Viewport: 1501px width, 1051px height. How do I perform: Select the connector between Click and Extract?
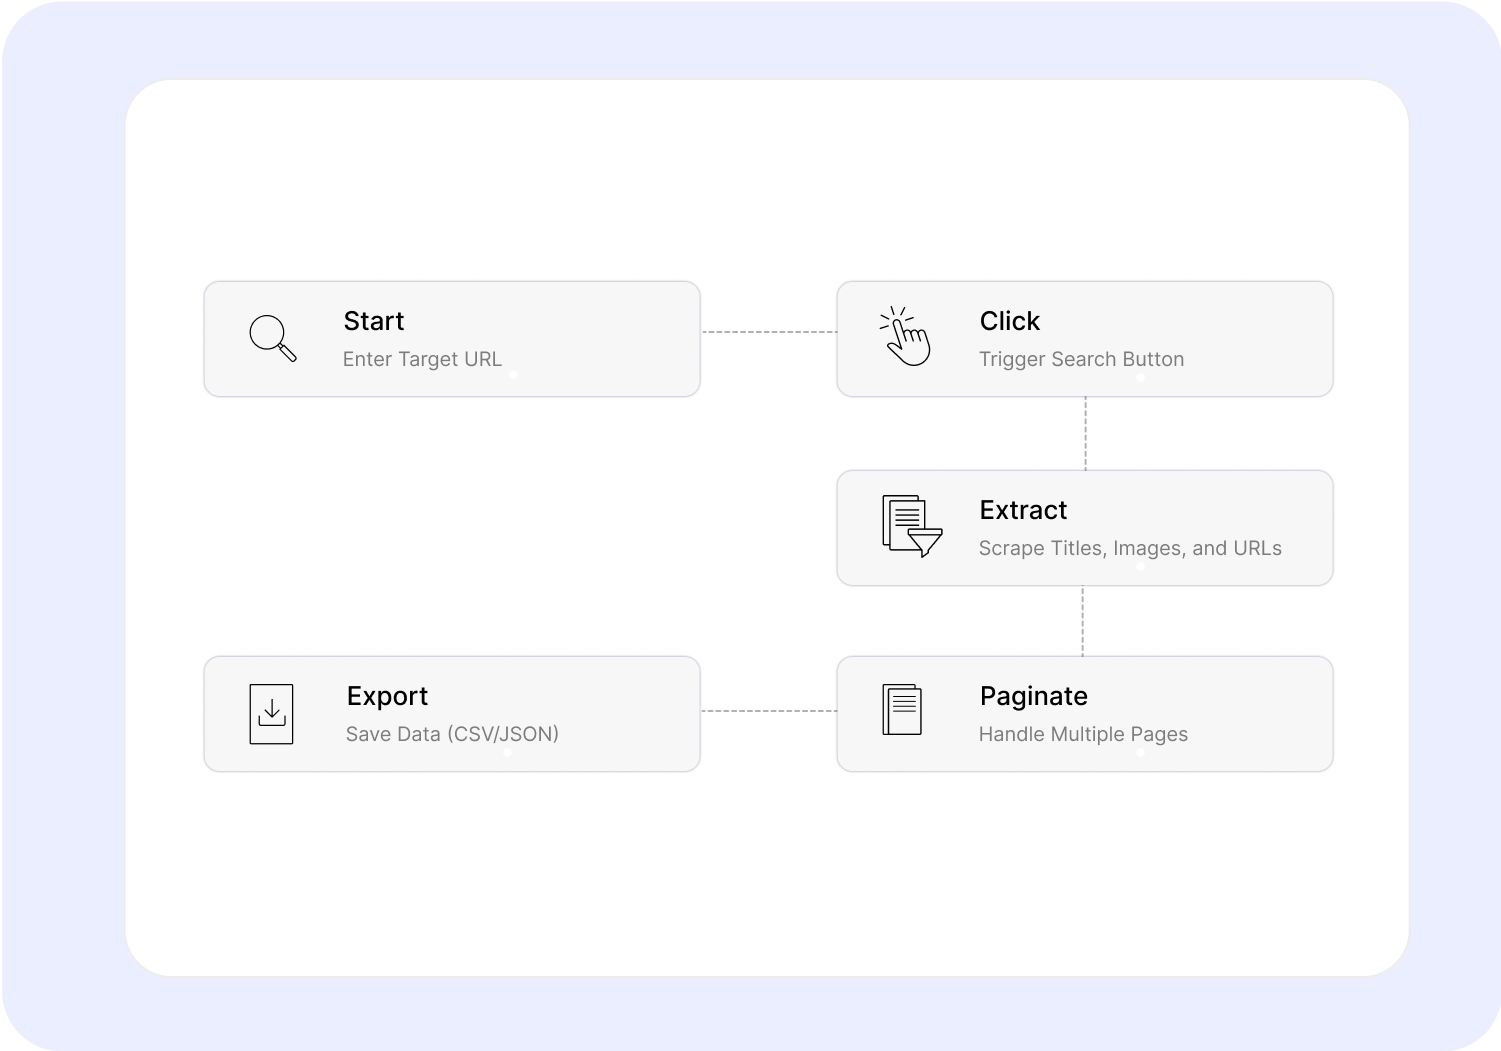1085,433
